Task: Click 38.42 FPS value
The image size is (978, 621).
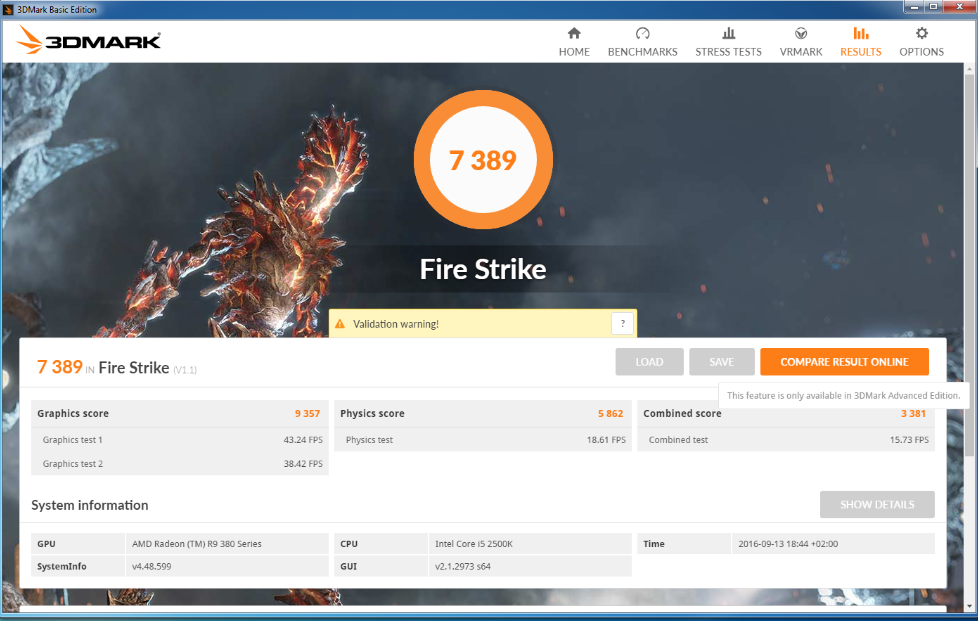Action: click(x=303, y=463)
